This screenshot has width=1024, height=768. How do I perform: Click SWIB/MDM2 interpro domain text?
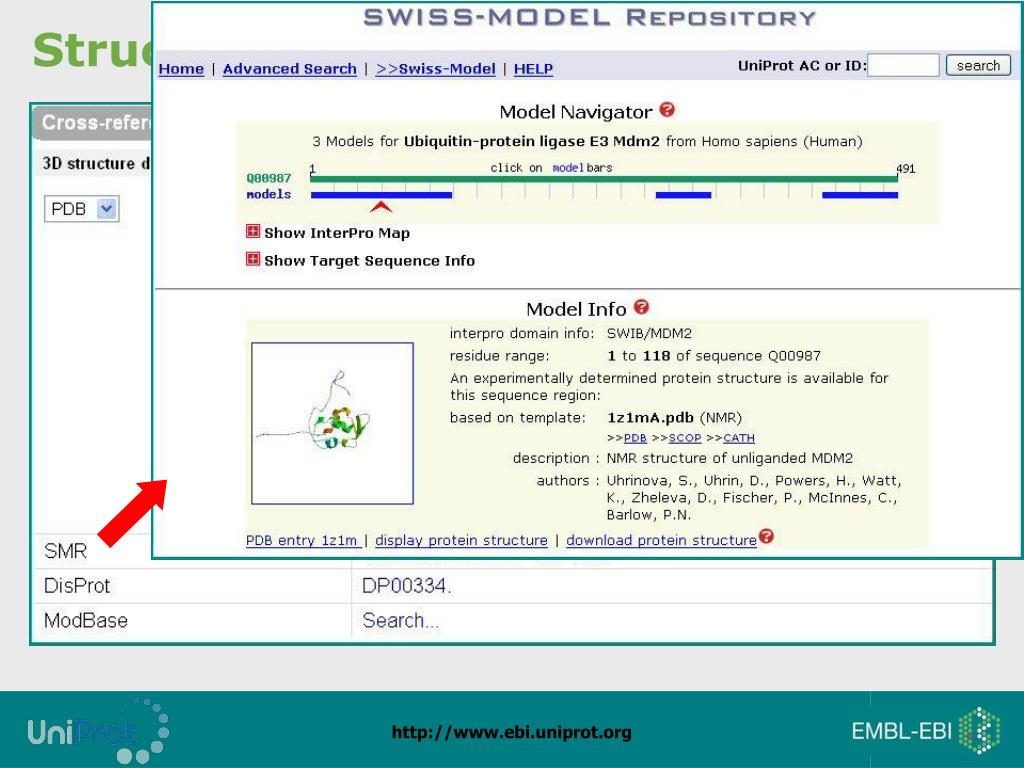click(649, 333)
